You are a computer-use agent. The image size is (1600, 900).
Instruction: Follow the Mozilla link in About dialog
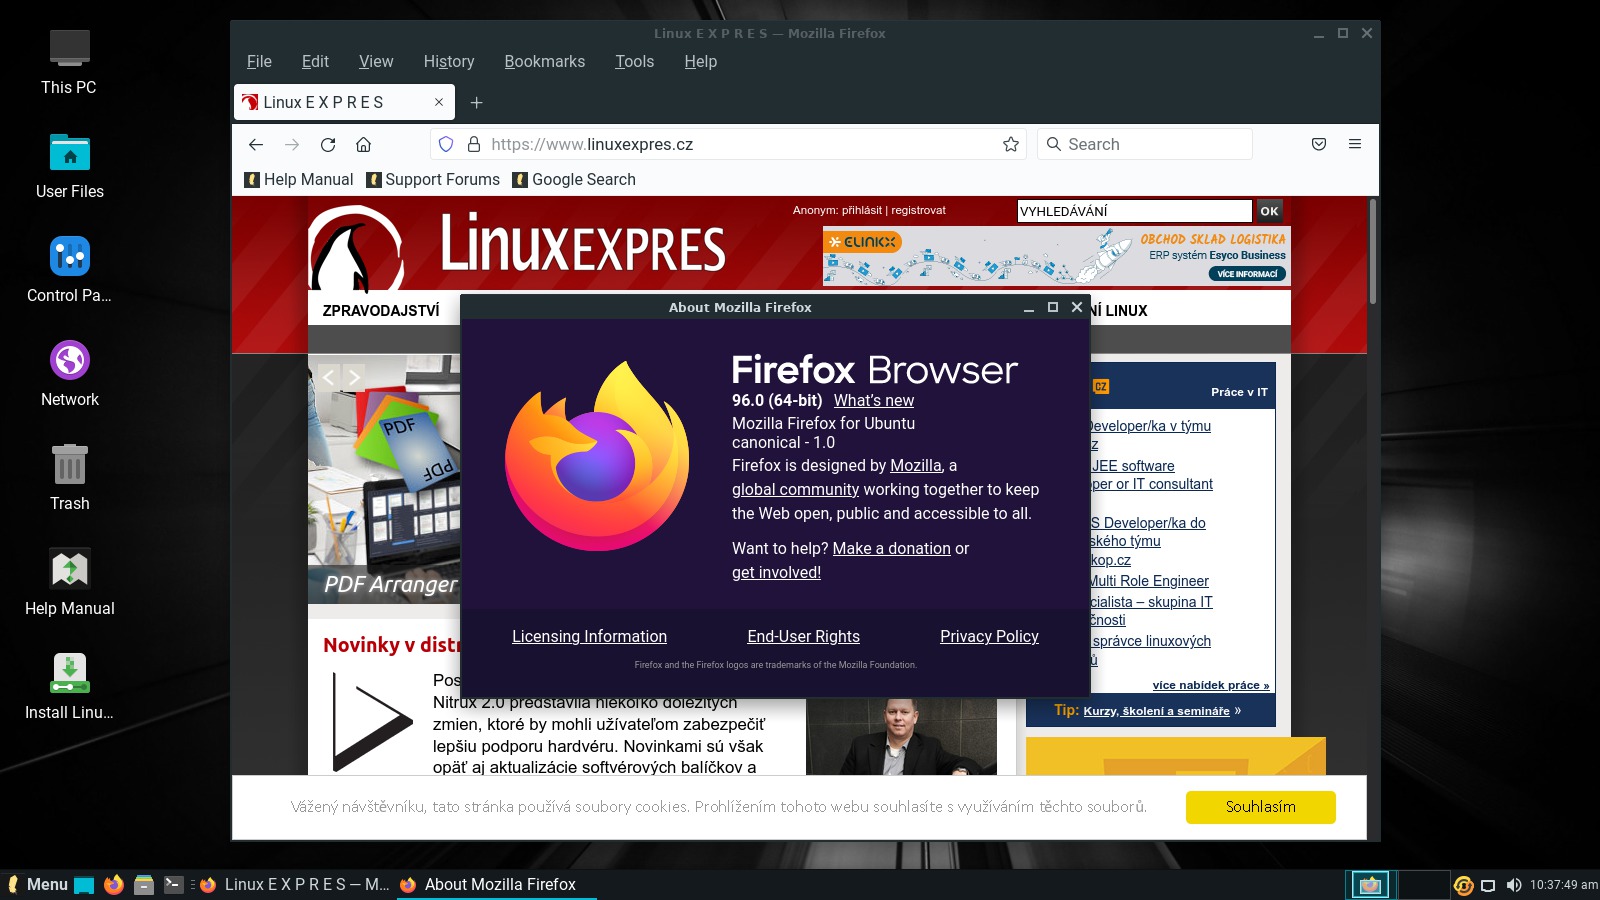(916, 465)
